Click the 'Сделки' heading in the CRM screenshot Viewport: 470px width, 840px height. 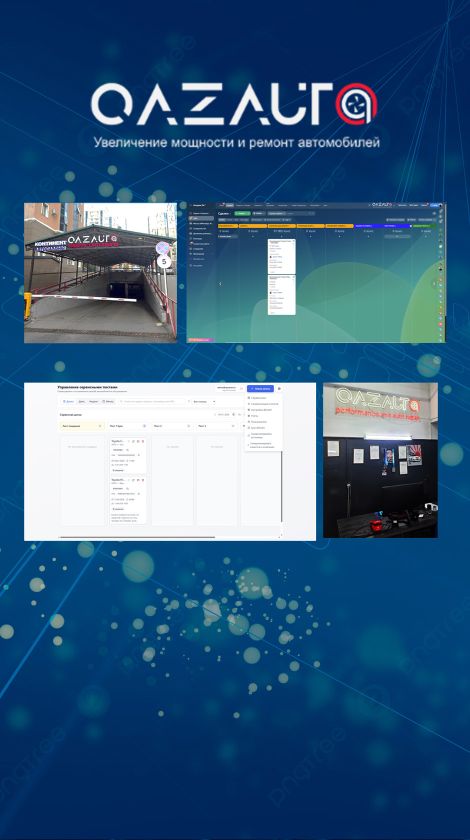coord(223,213)
